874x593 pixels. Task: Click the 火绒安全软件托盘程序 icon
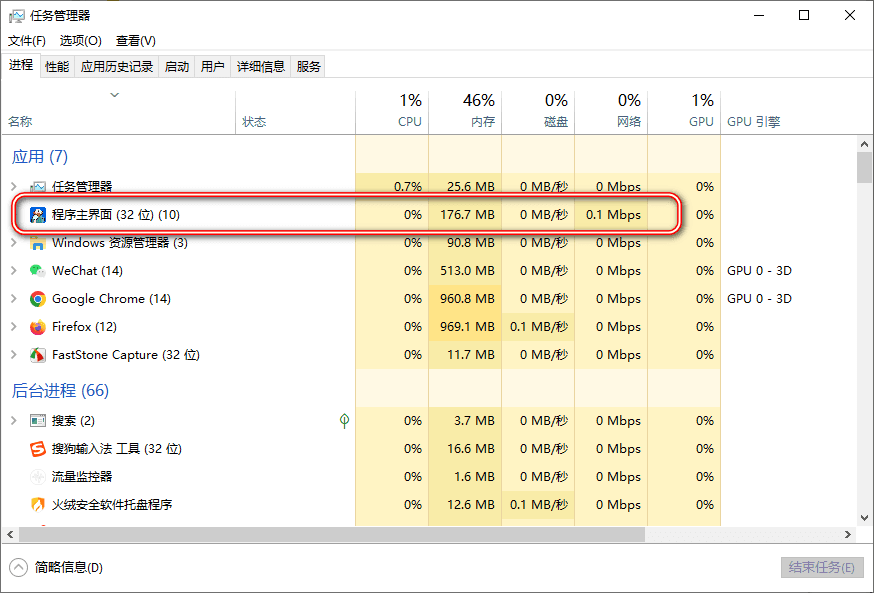[x=37, y=505]
